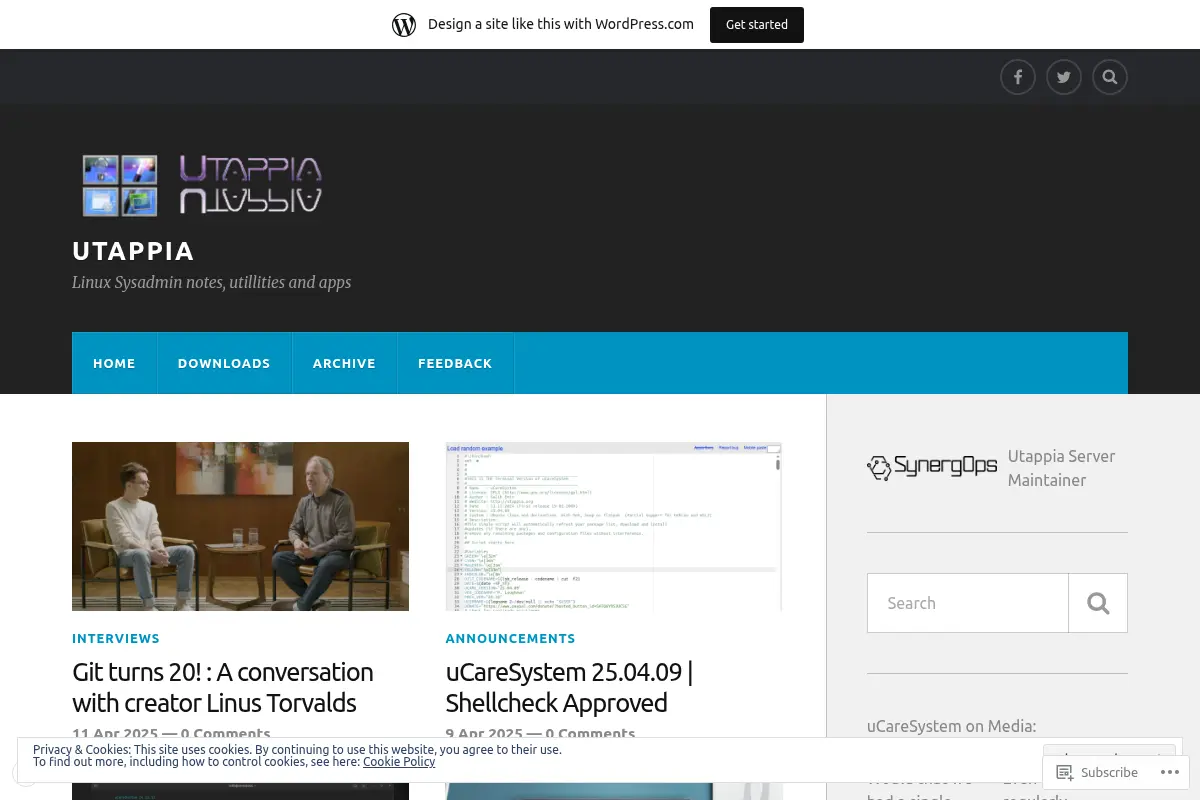Open the Downloads menu item
1200x800 pixels.
(x=224, y=363)
